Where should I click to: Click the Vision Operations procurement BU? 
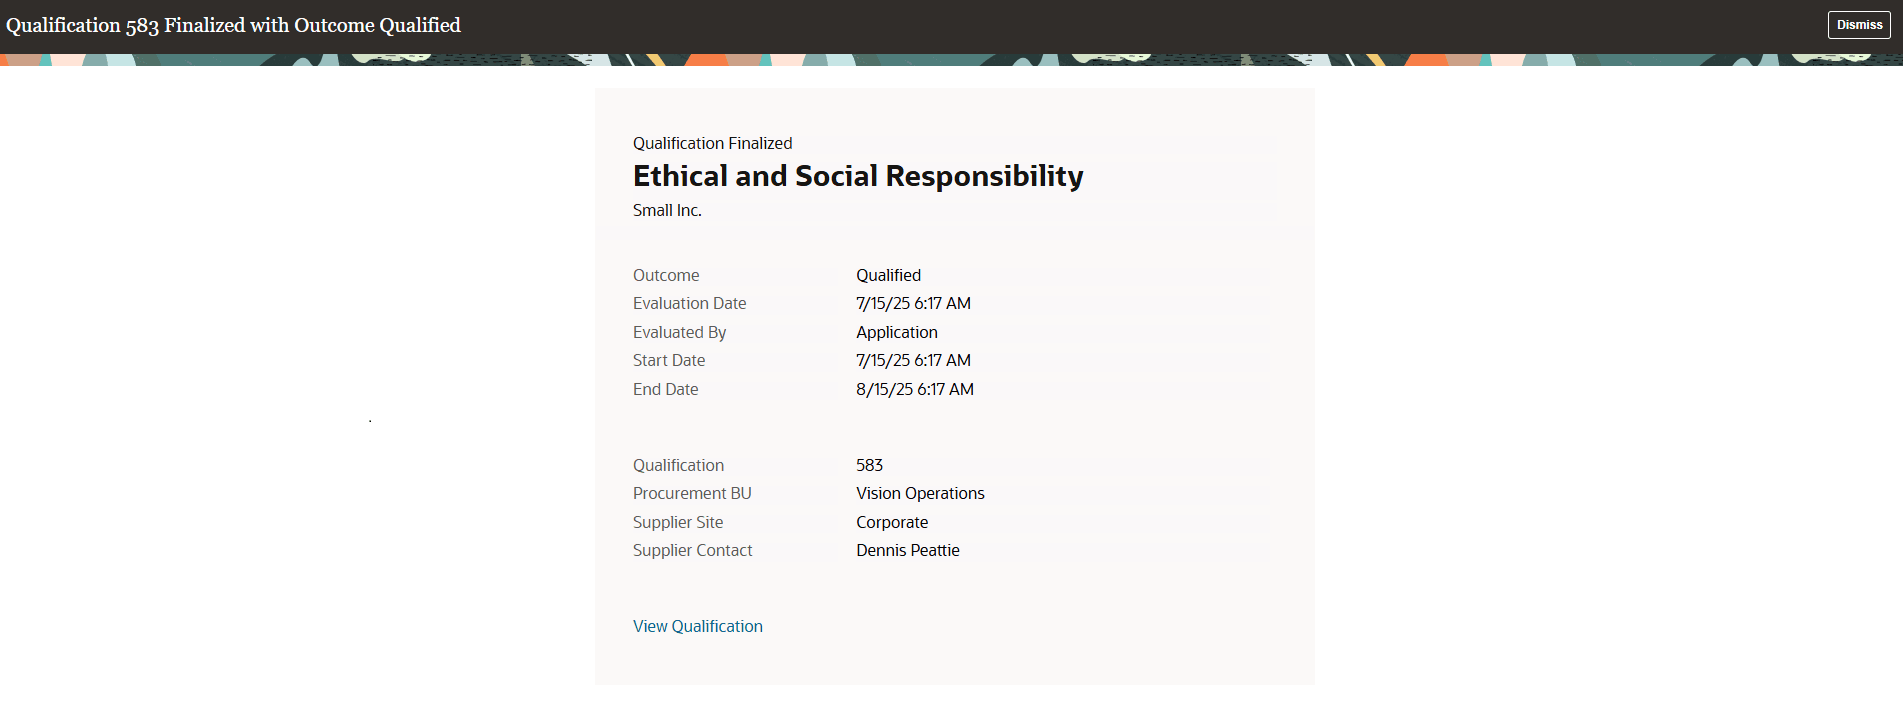pos(920,493)
